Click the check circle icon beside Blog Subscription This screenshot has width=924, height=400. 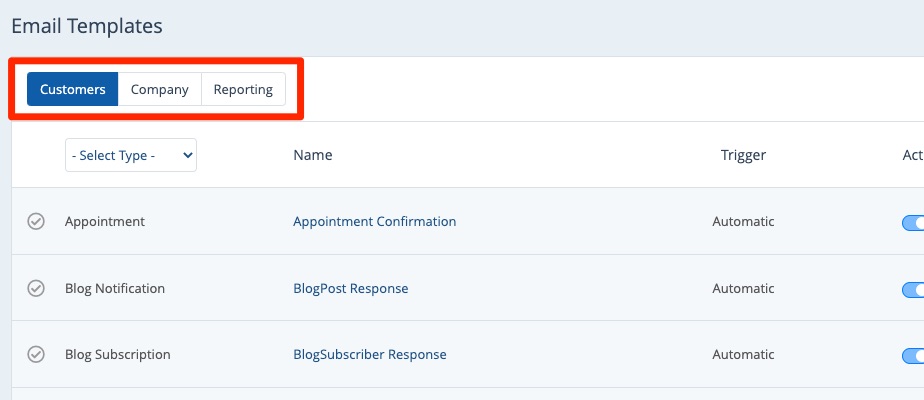pyautogui.click(x=36, y=354)
